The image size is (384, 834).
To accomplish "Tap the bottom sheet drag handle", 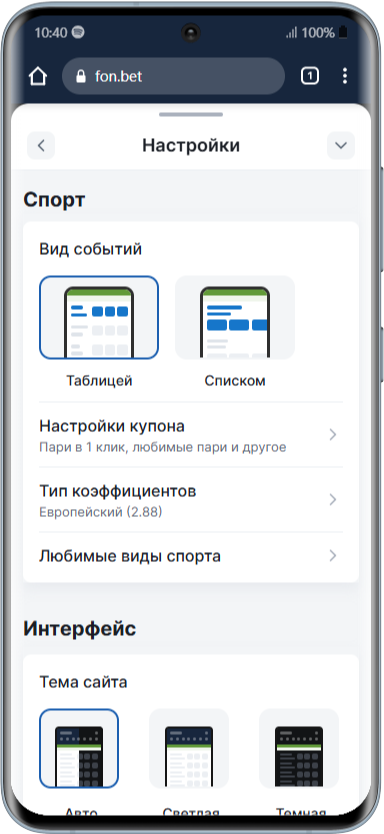I will coord(191,114).
